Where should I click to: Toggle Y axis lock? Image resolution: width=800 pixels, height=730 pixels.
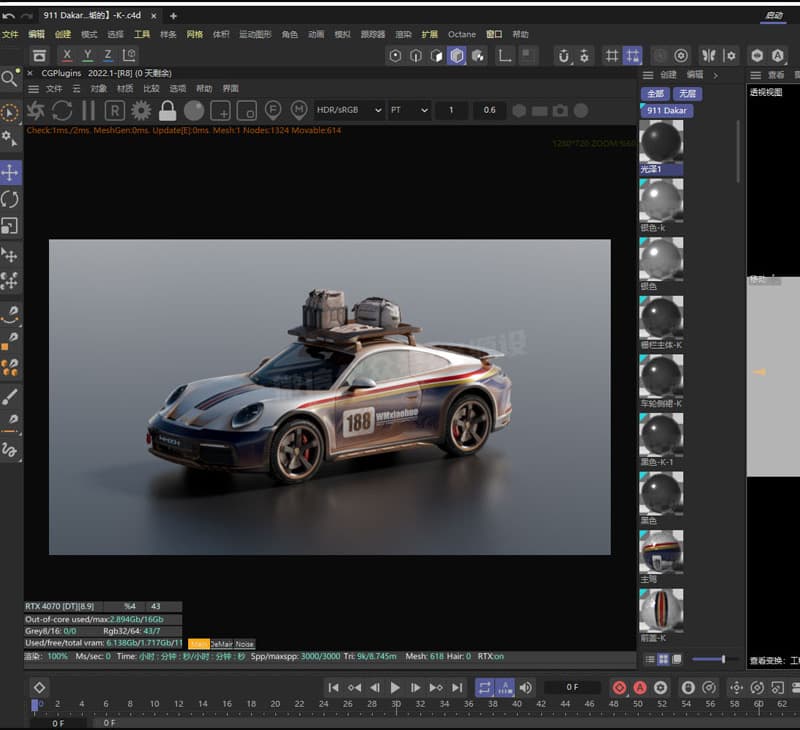click(x=87, y=55)
